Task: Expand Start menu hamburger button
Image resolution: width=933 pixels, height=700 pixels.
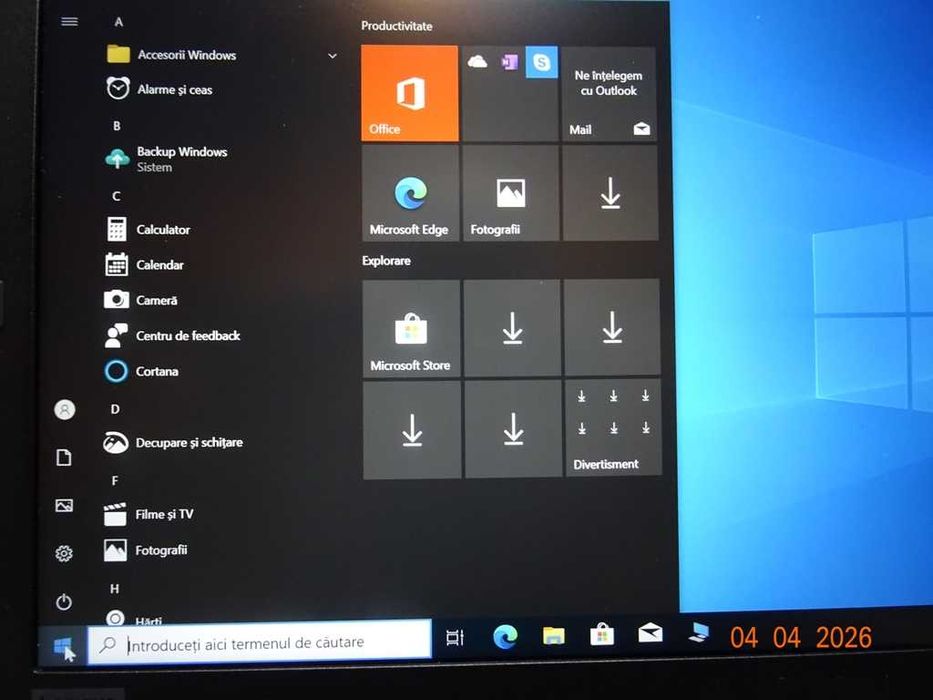Action: [70, 21]
